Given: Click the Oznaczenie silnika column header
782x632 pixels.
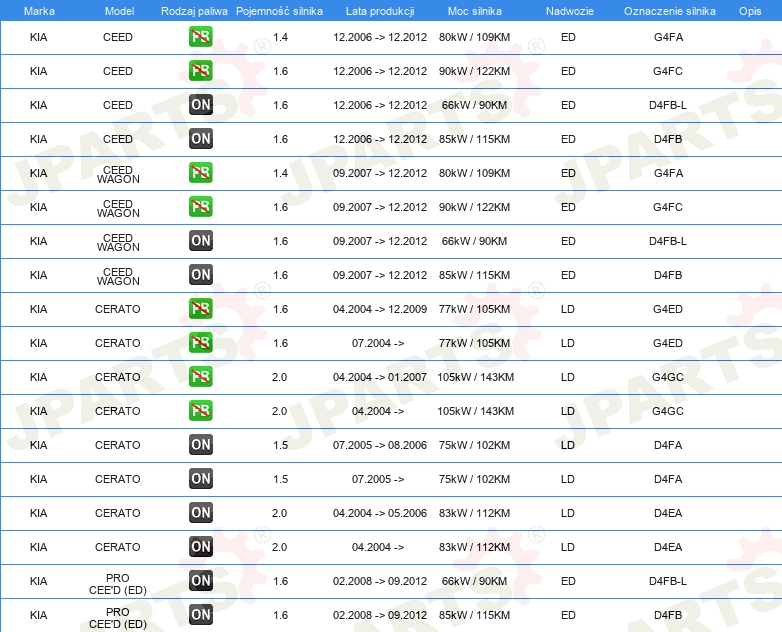Looking at the screenshot, I should click(x=669, y=11).
